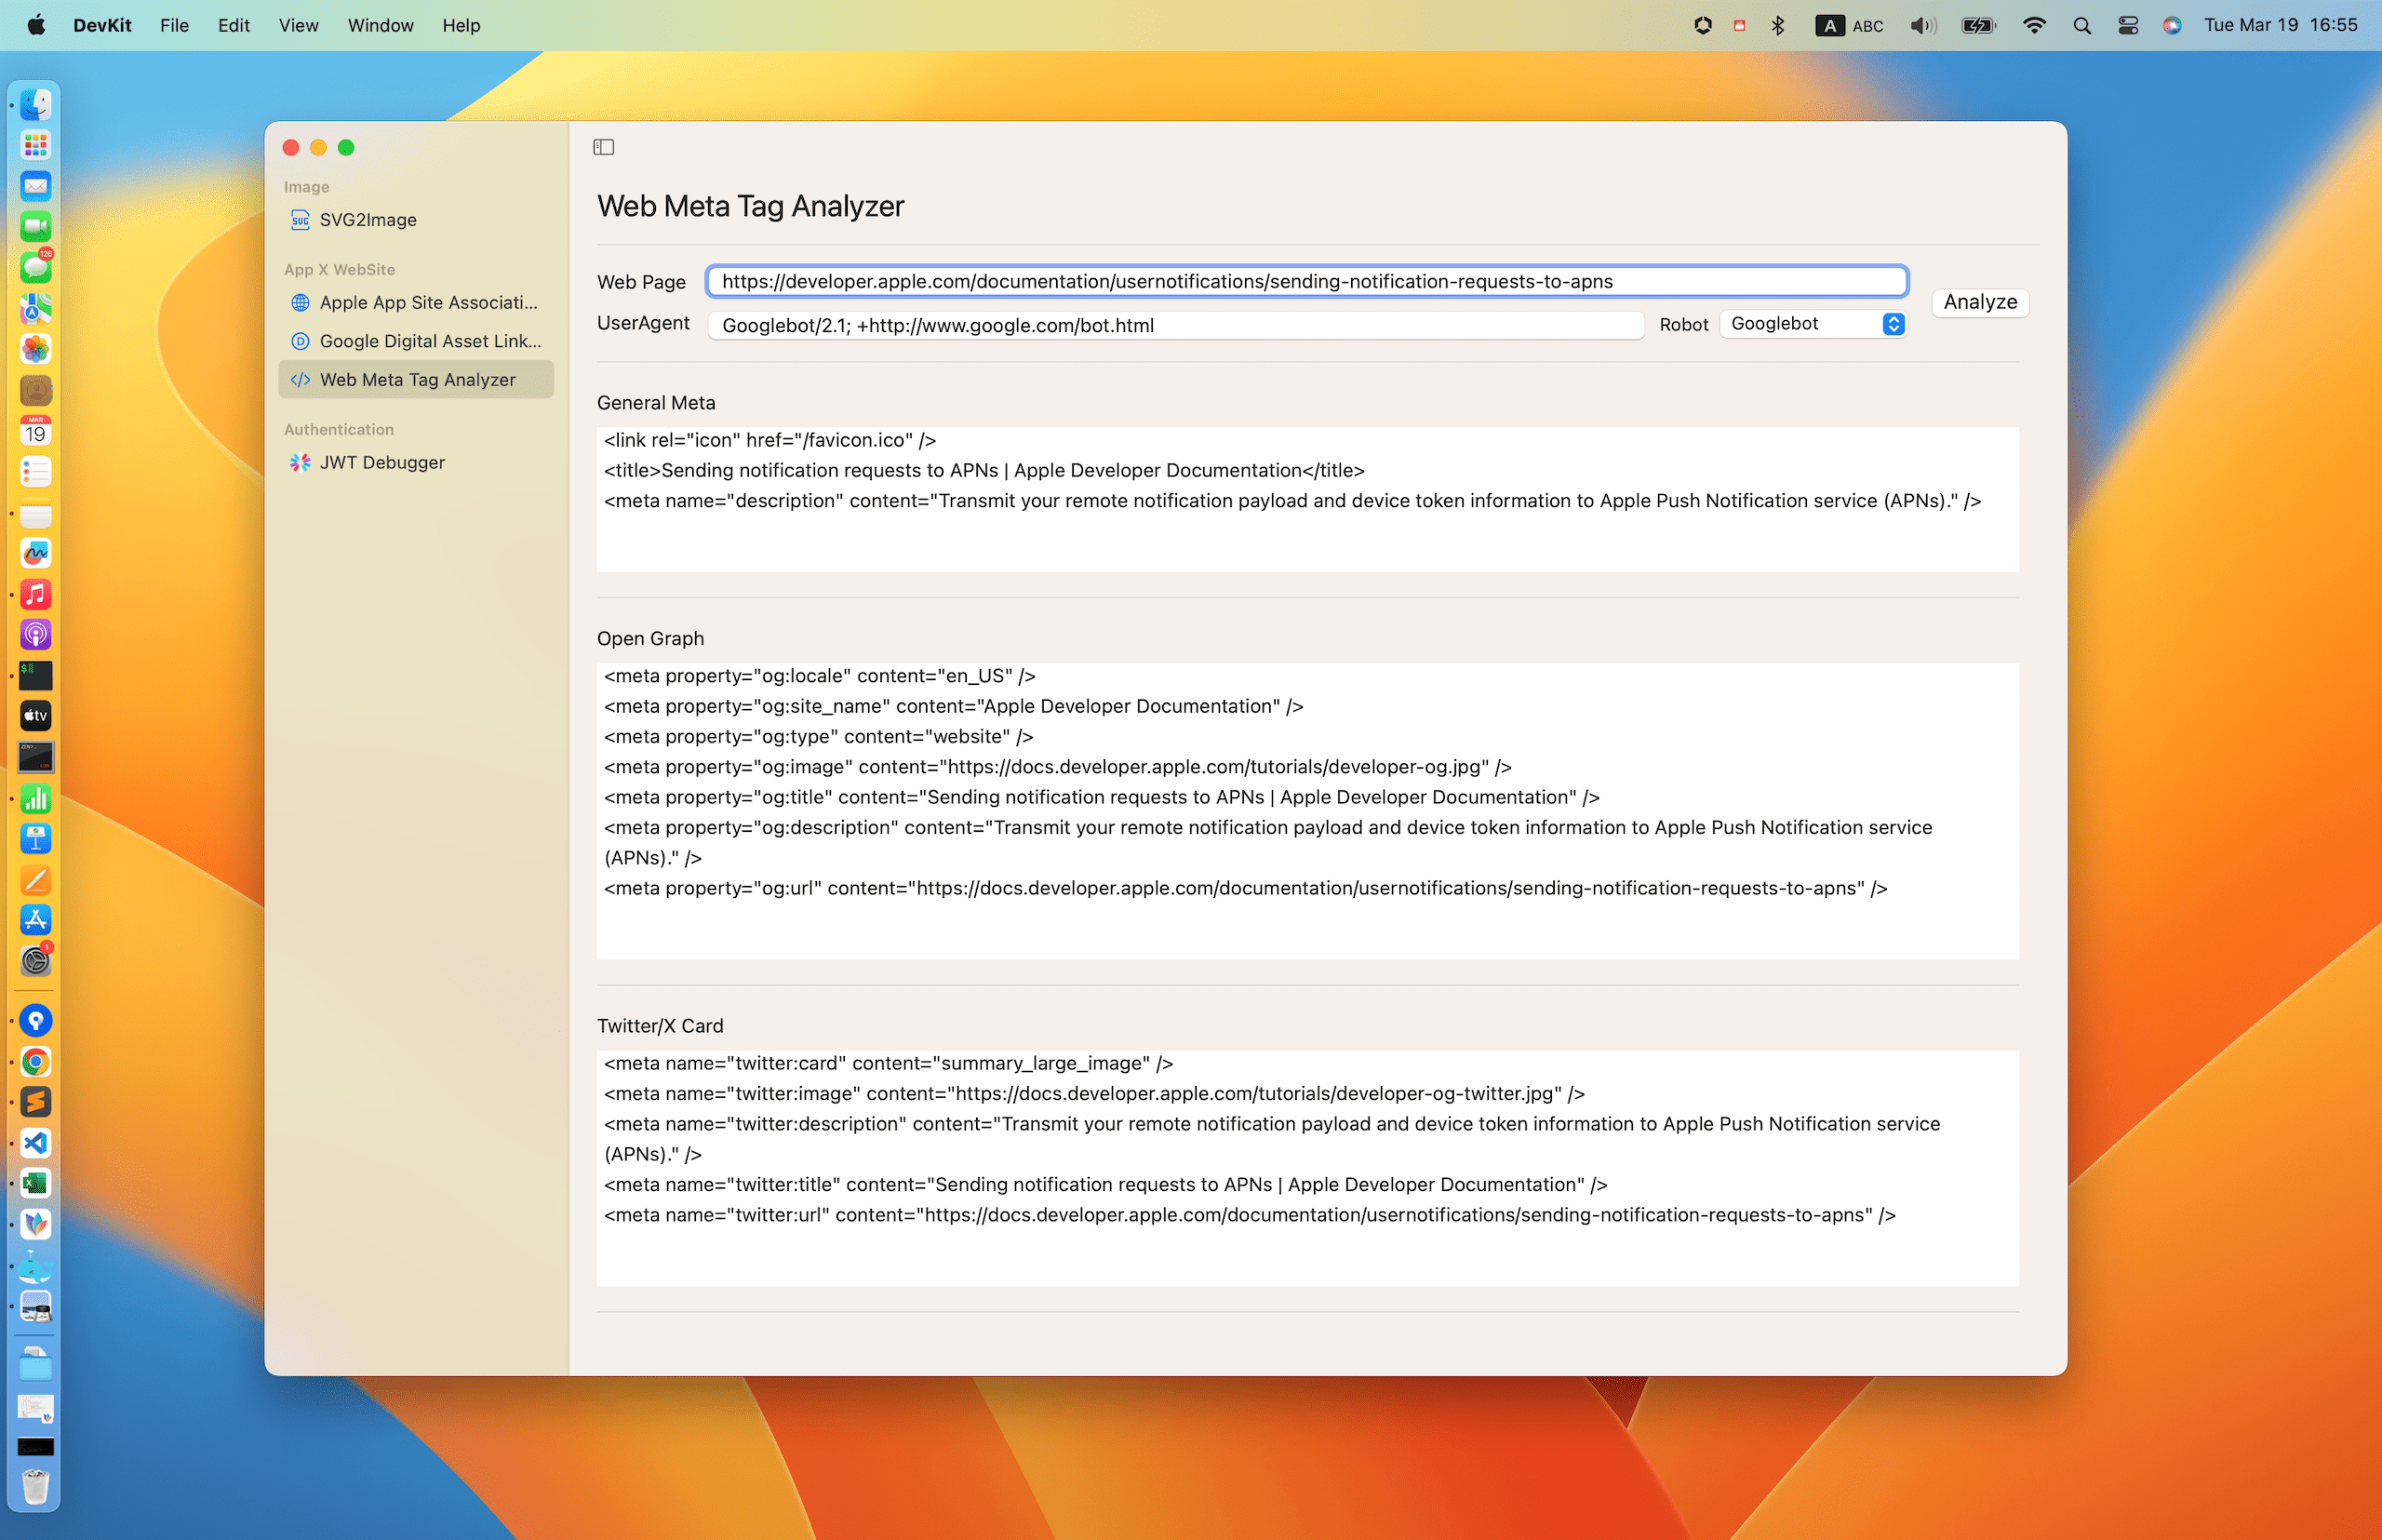Open the Robot Googlebot dropdown
The width and height of the screenshot is (2382, 1540).
(x=1814, y=324)
